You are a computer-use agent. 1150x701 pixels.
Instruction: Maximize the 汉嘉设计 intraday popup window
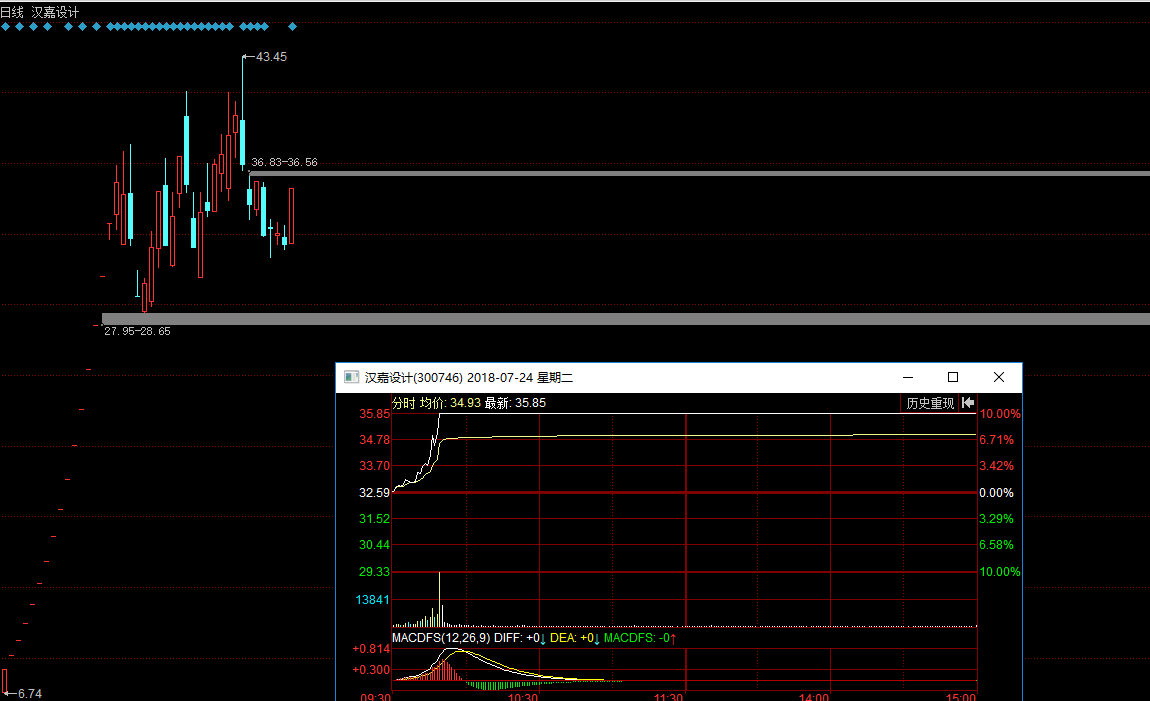(953, 377)
